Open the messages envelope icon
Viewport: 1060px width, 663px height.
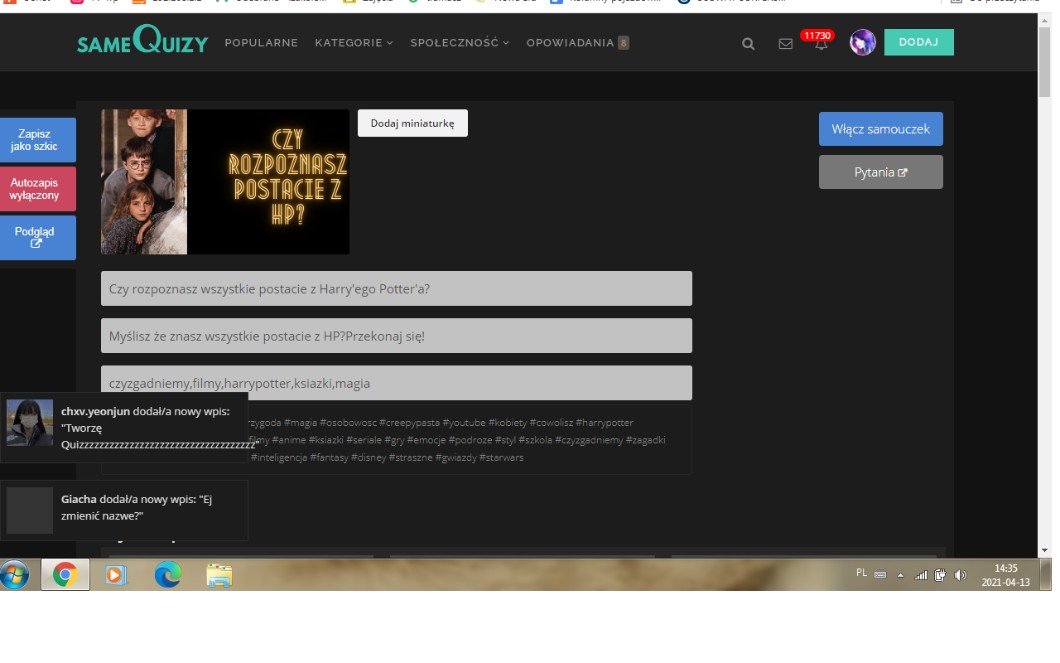click(x=785, y=44)
